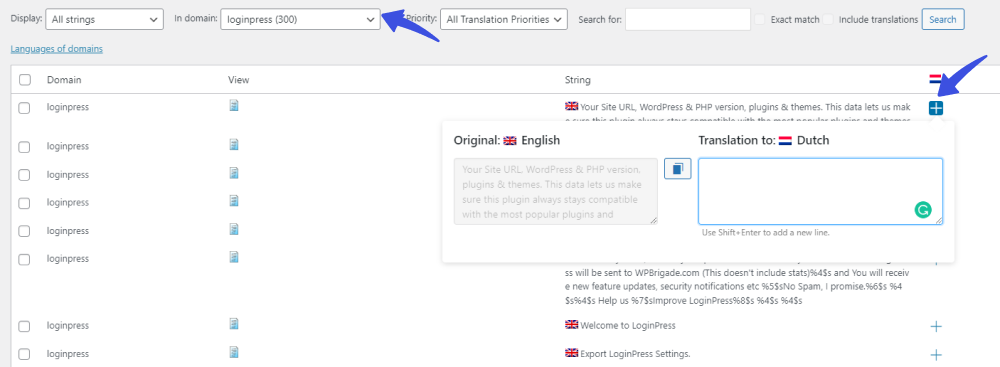Click inside the Dutch translation text area

coord(820,191)
